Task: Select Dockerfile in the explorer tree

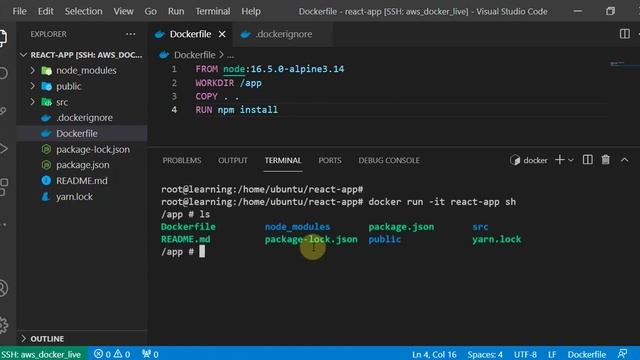Action: tap(82, 133)
